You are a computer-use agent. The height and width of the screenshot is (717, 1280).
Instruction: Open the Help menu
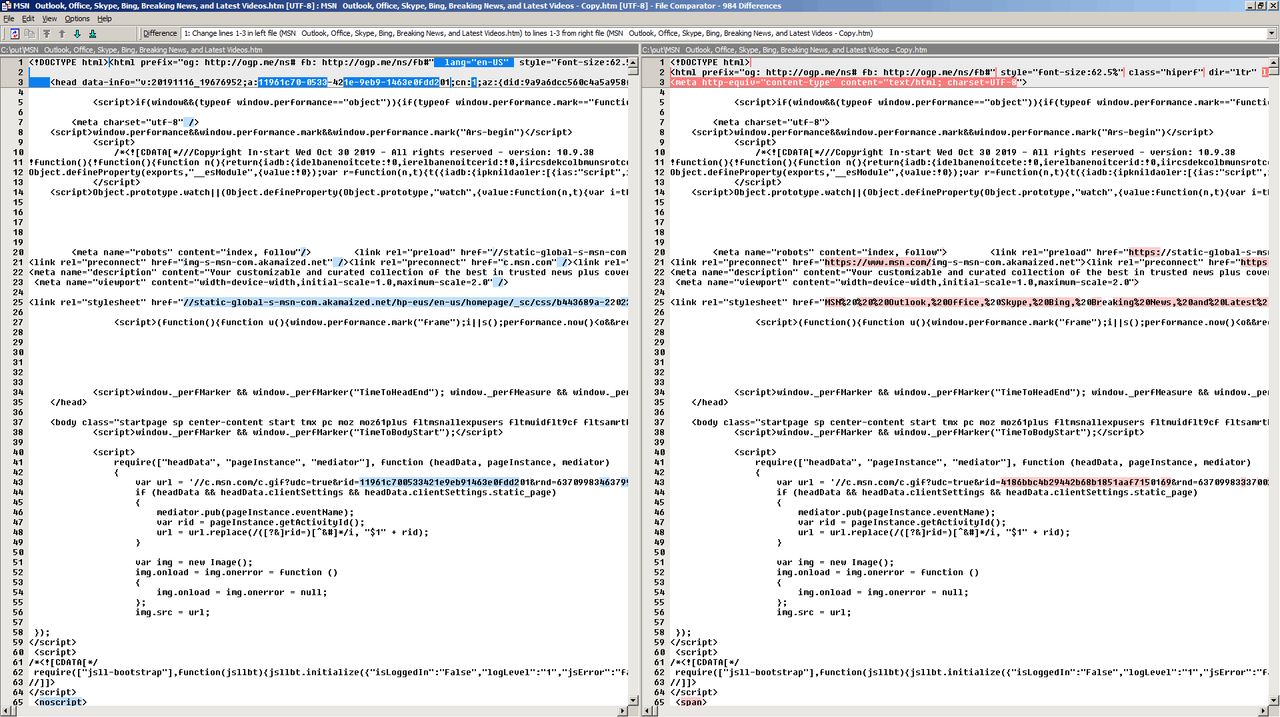click(x=104, y=18)
